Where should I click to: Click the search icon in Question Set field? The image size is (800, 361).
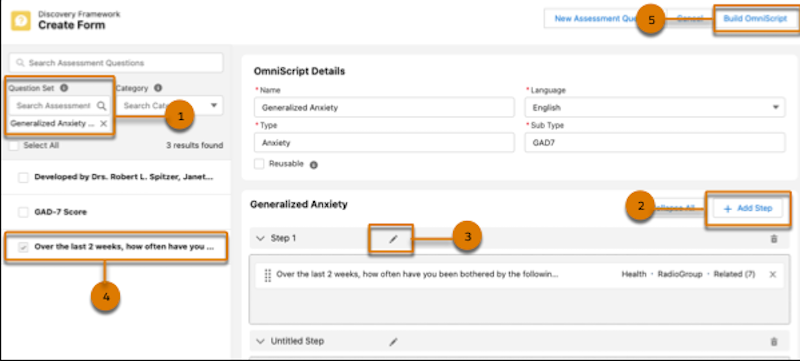point(102,106)
